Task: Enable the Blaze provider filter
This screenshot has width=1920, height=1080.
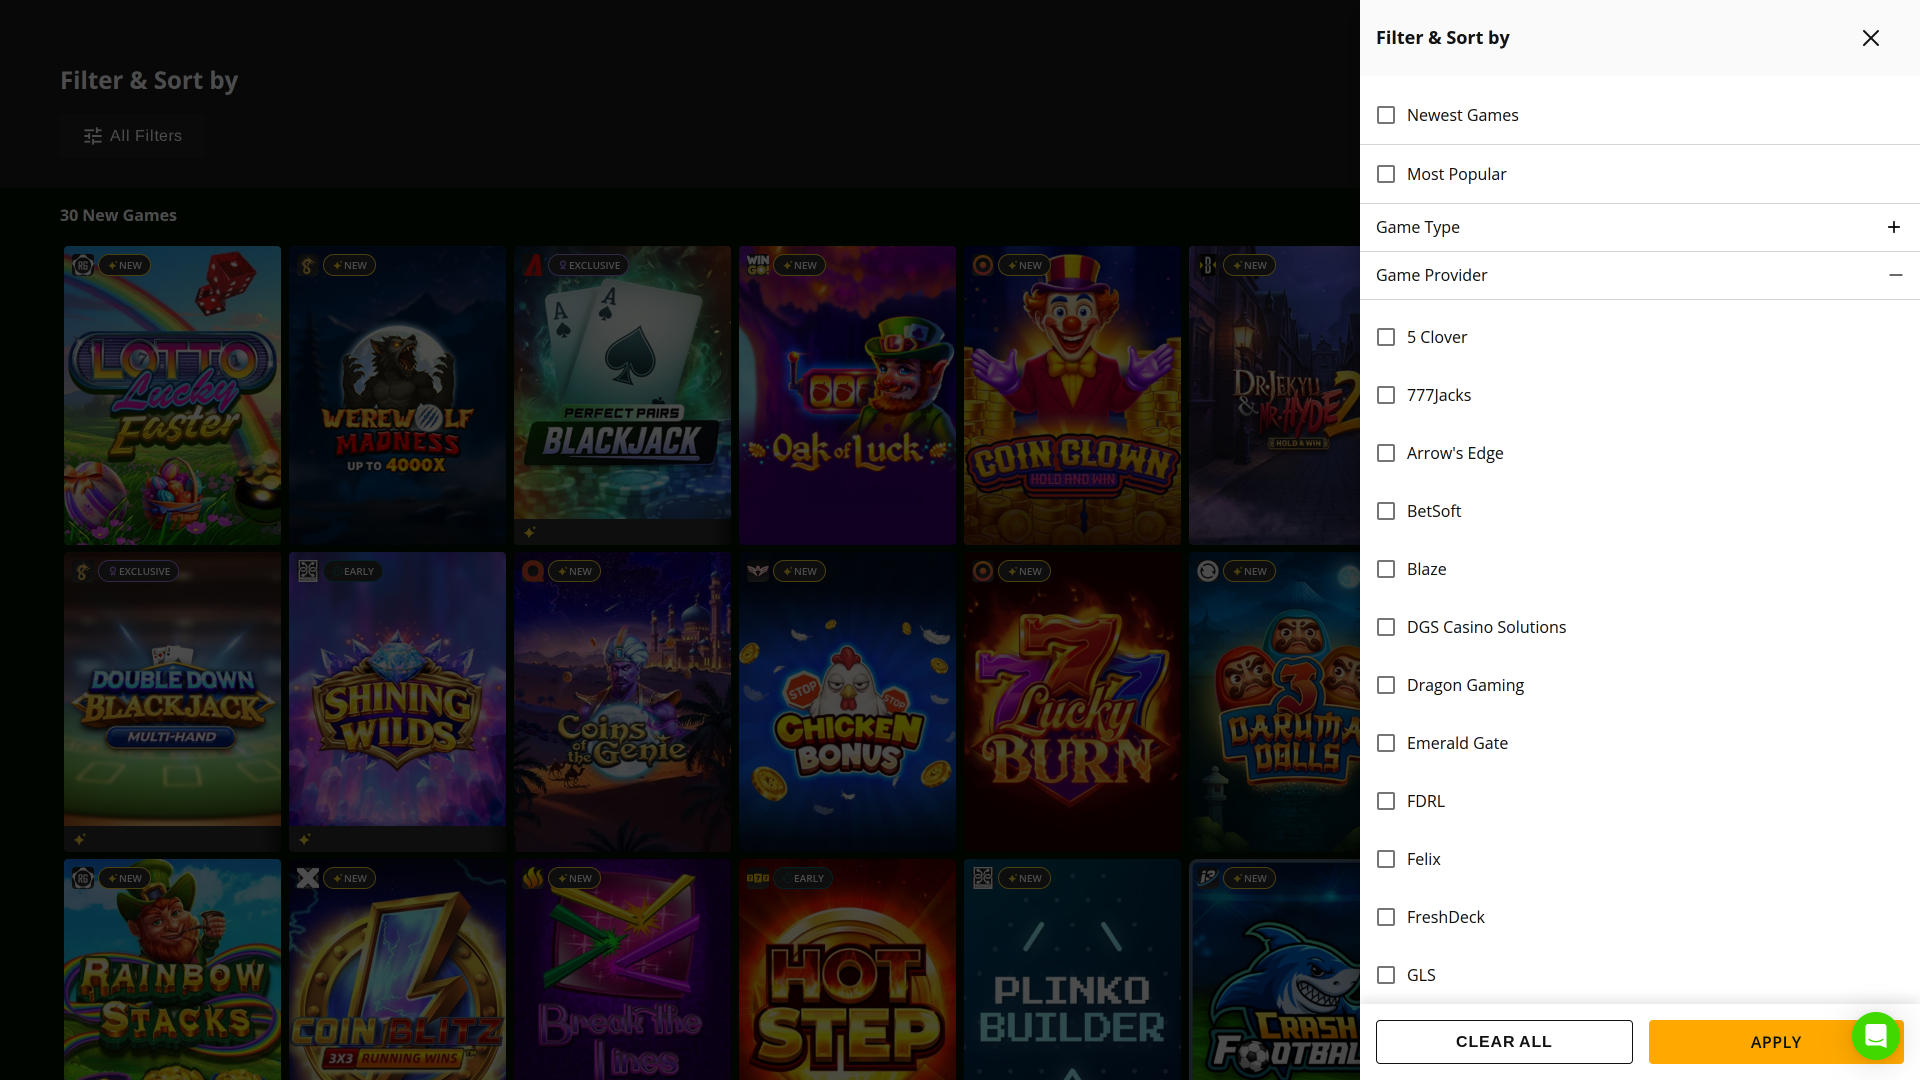Action: pos(1386,569)
